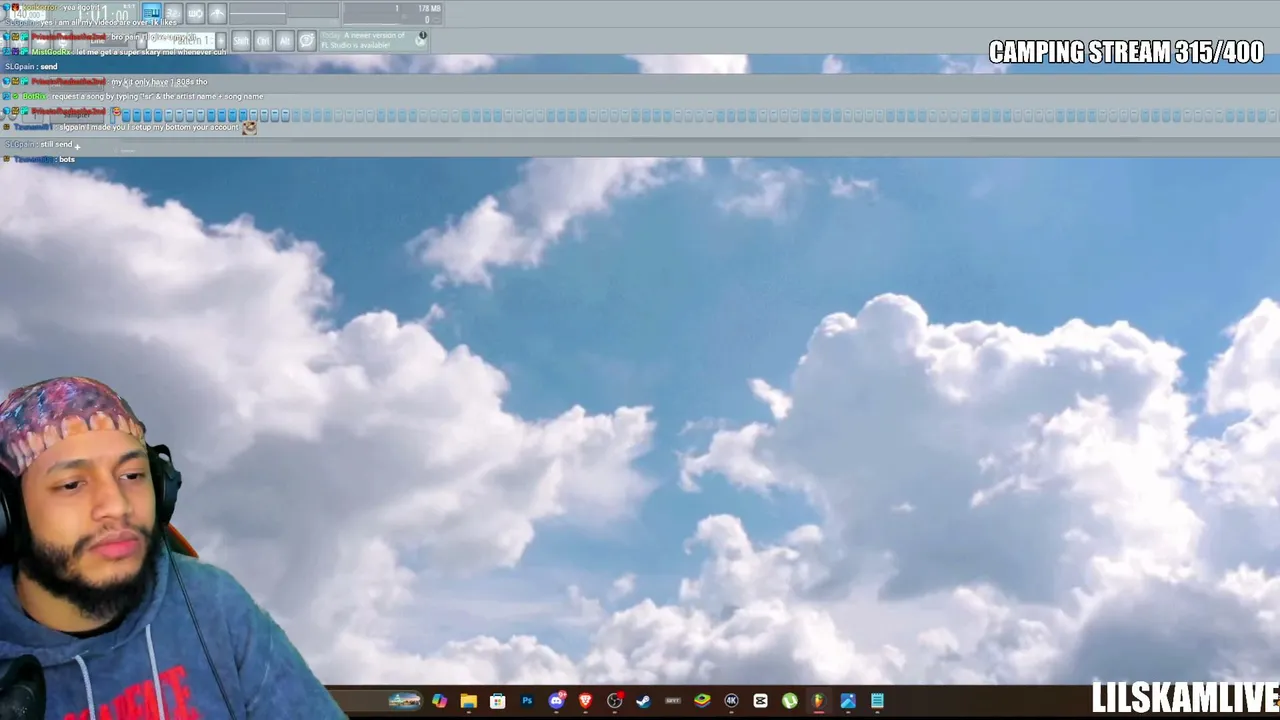Toggle the Alt key button in FL Studio
Screen dimensions: 1280x720
coord(285,41)
